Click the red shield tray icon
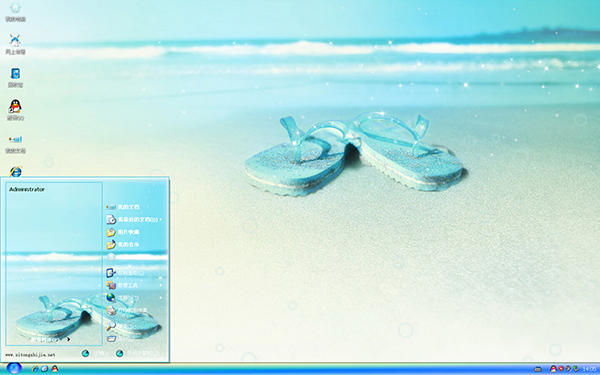This screenshot has height=375, width=600. click(x=561, y=369)
